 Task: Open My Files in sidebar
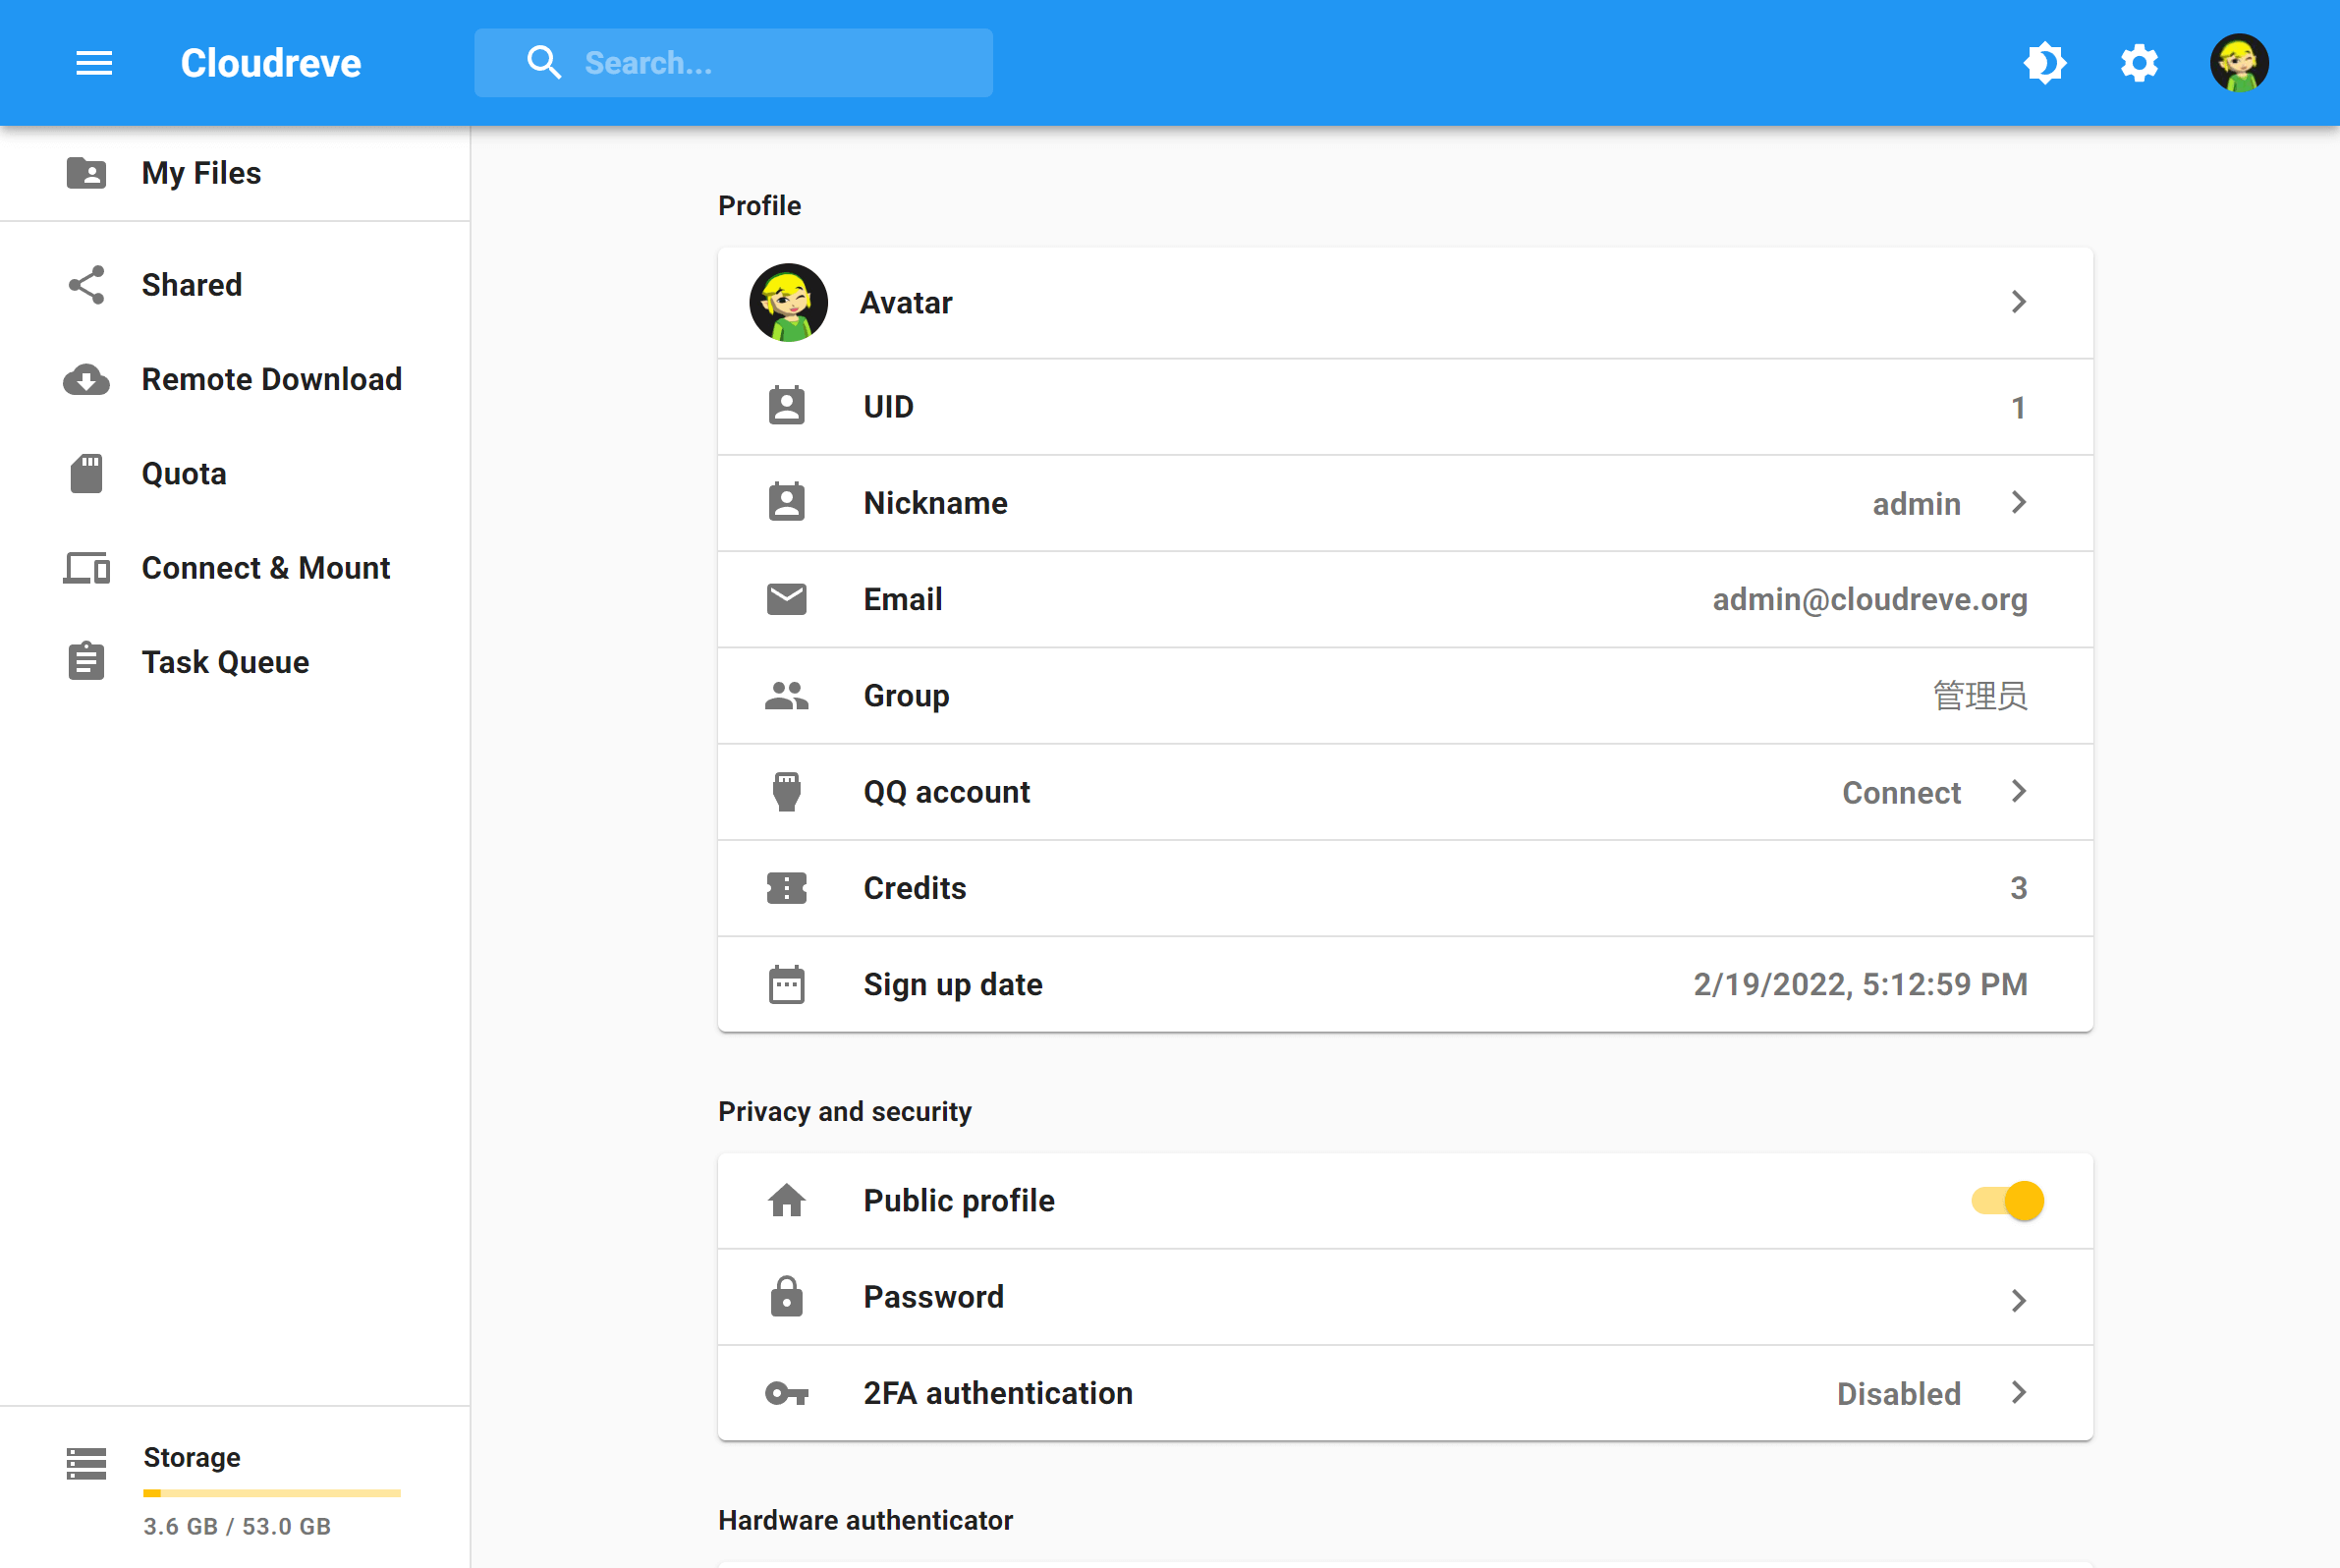(234, 173)
